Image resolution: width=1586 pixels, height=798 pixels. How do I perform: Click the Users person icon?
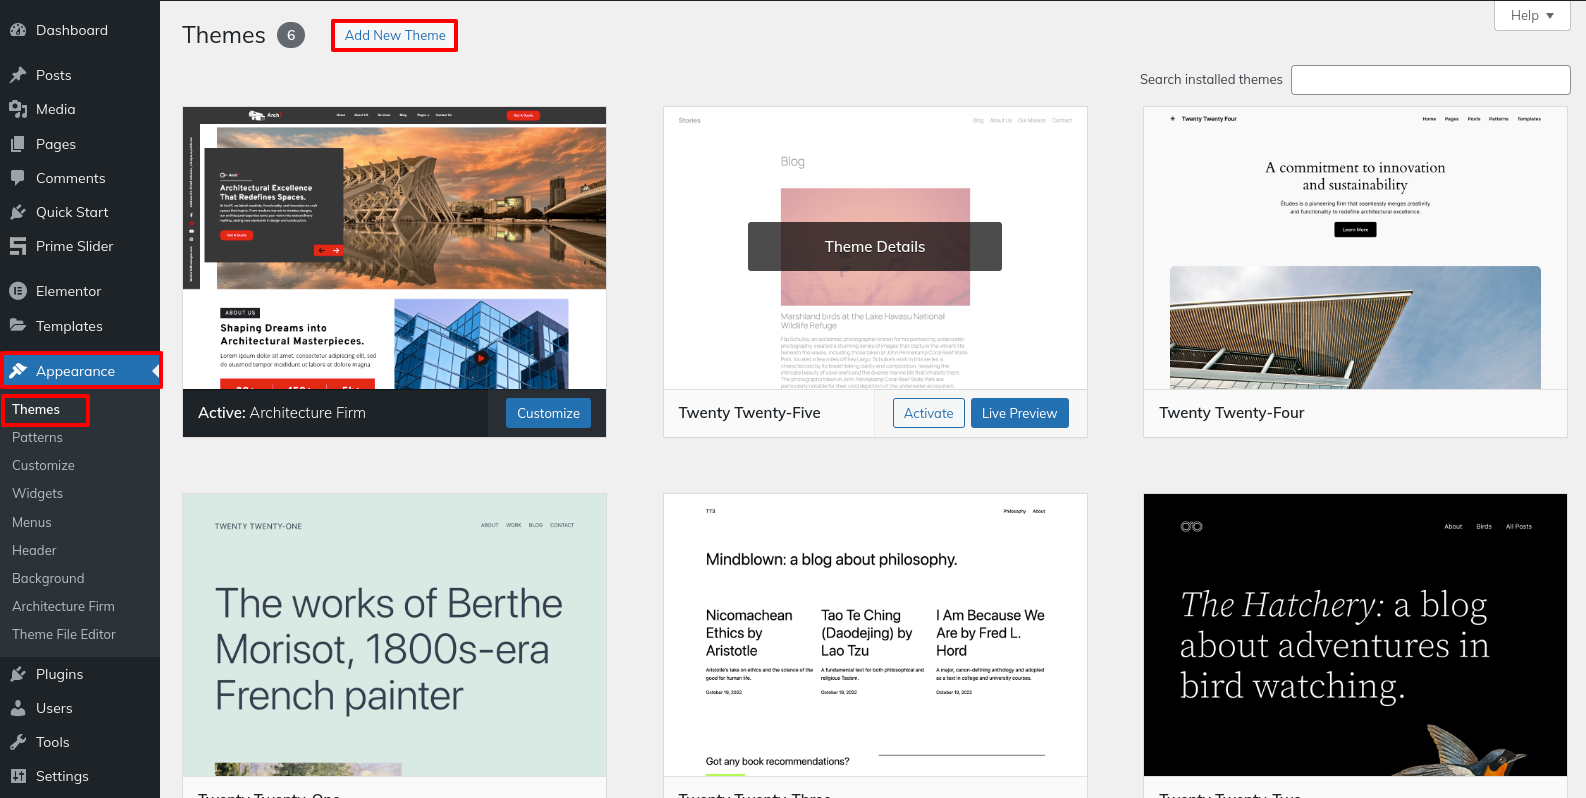(x=18, y=708)
